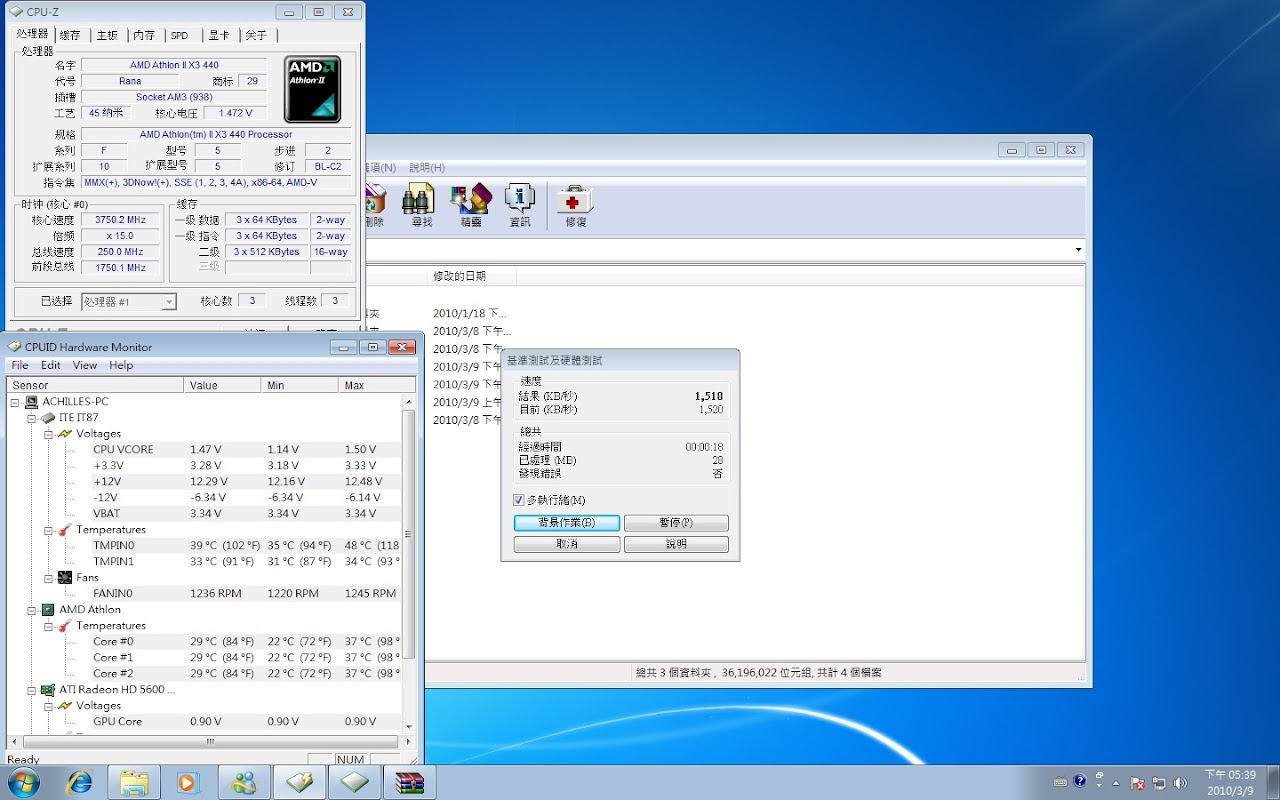Open the 說明(H) menu in WinRAR
Image resolution: width=1280 pixels, height=800 pixels.
click(x=427, y=168)
